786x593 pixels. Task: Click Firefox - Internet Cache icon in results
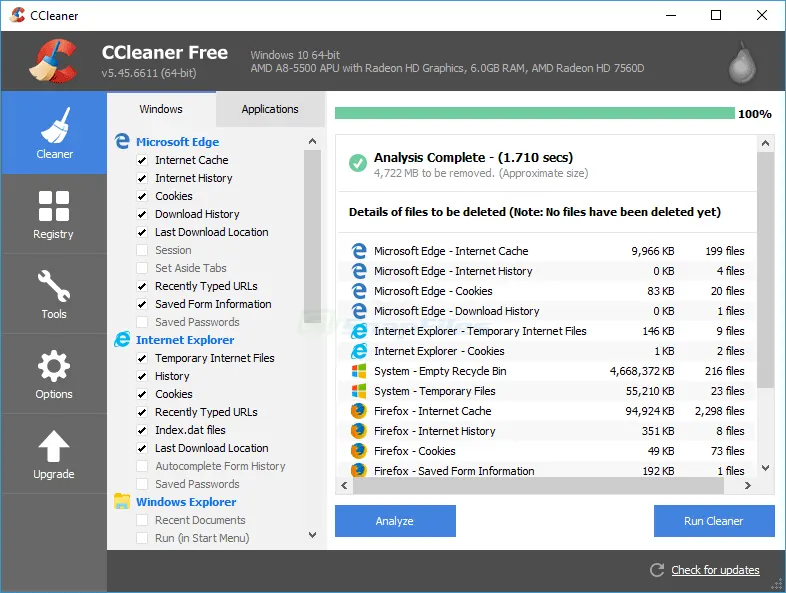pyautogui.click(x=359, y=411)
